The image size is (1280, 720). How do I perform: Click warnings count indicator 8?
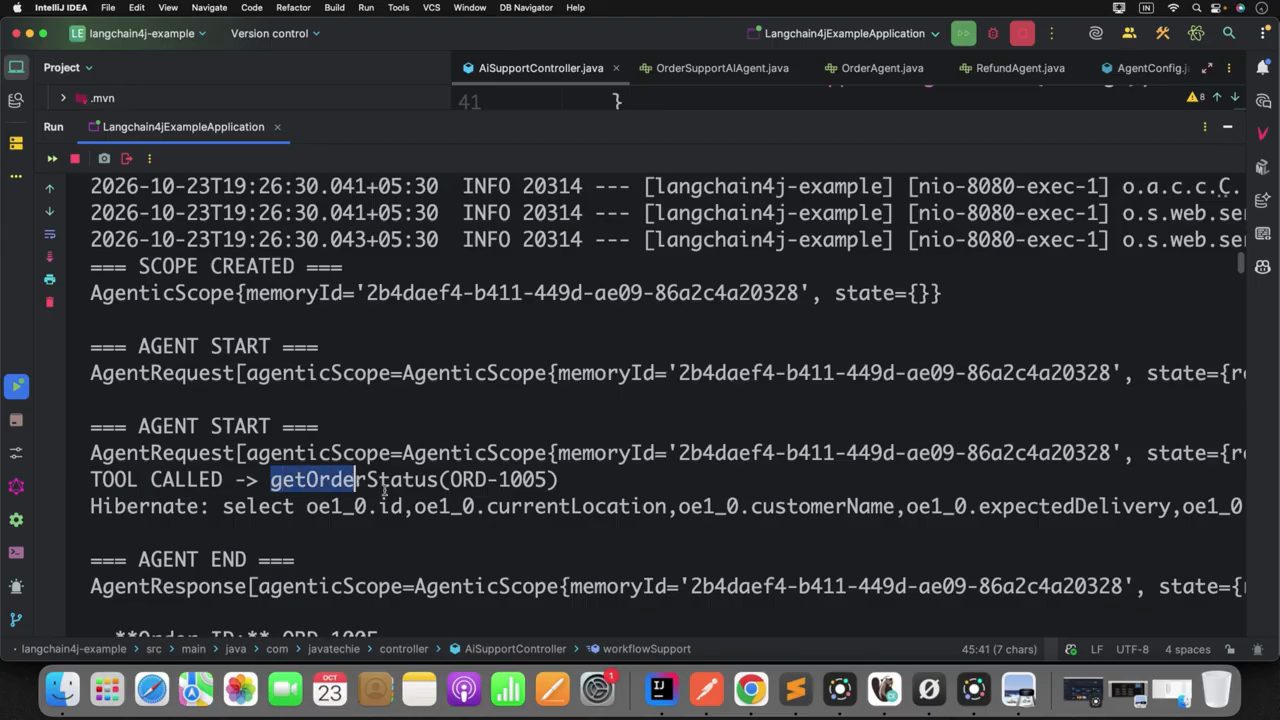click(x=1195, y=97)
